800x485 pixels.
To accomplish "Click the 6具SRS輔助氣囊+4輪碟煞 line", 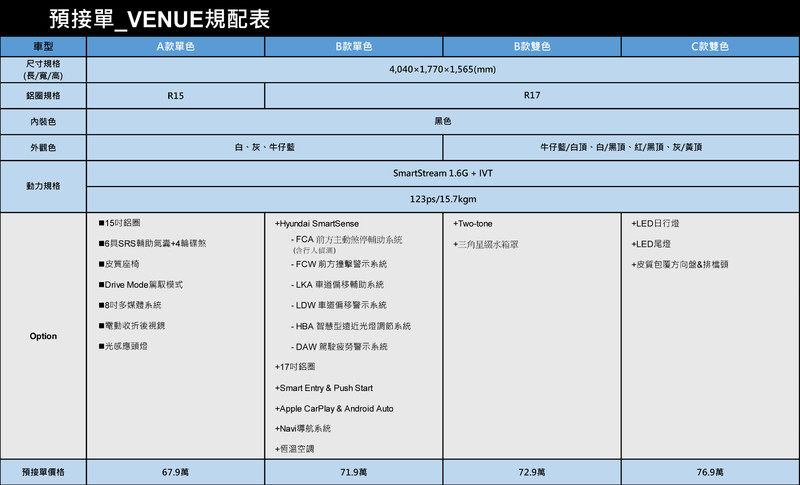I will [x=153, y=244].
